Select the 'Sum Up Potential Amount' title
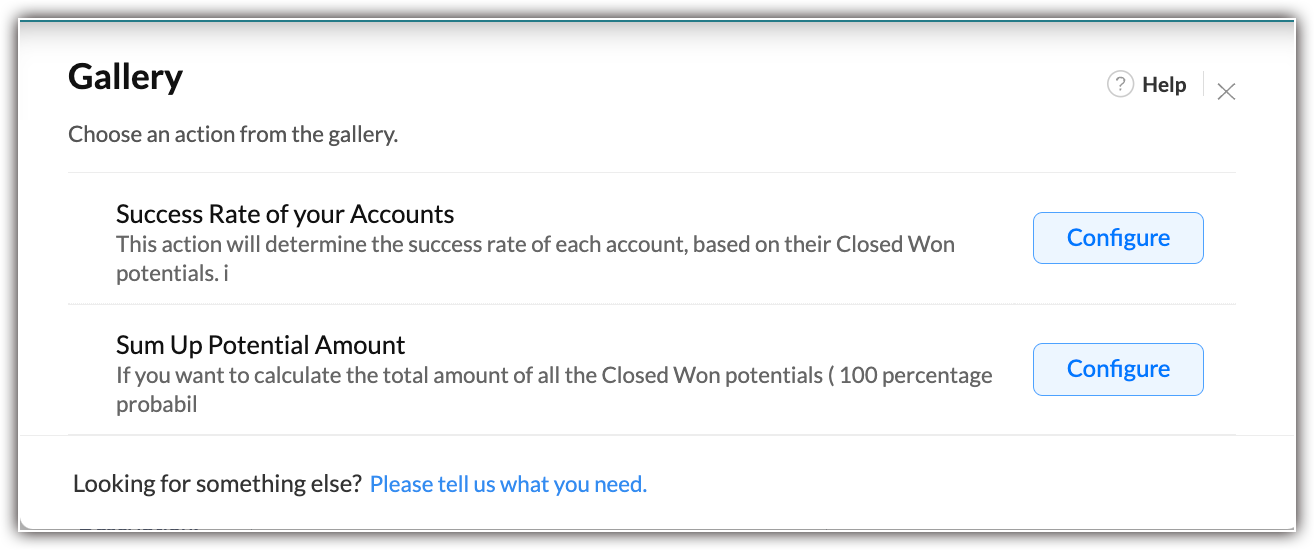 click(260, 346)
